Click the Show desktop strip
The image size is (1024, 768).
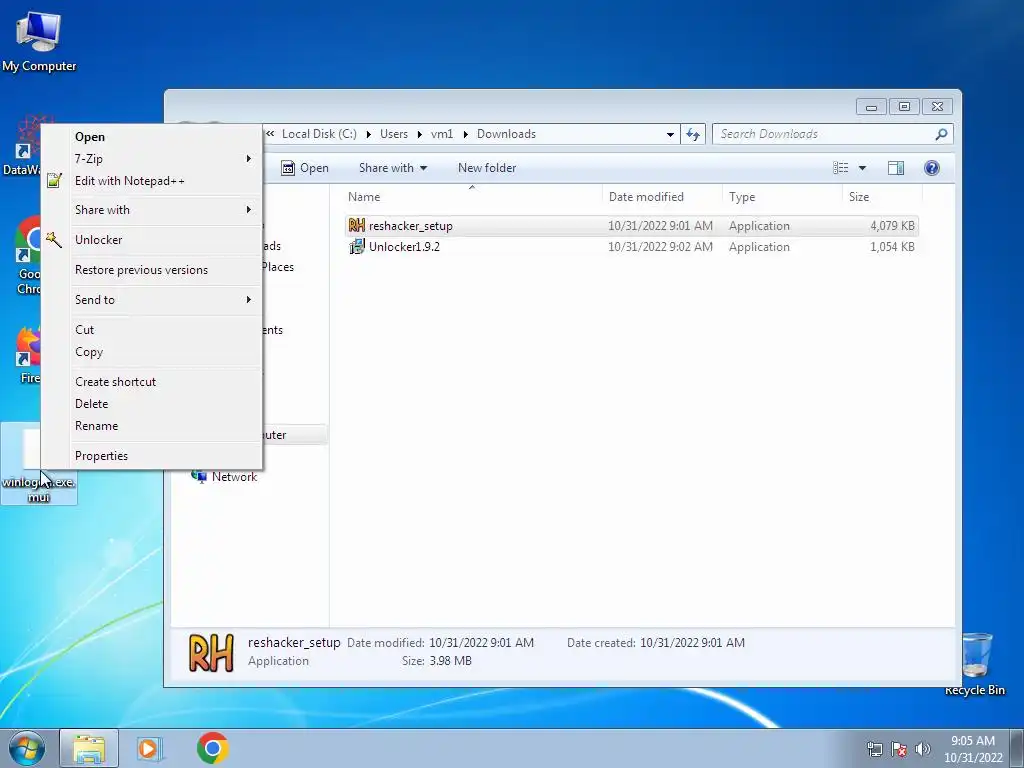(x=1017, y=748)
